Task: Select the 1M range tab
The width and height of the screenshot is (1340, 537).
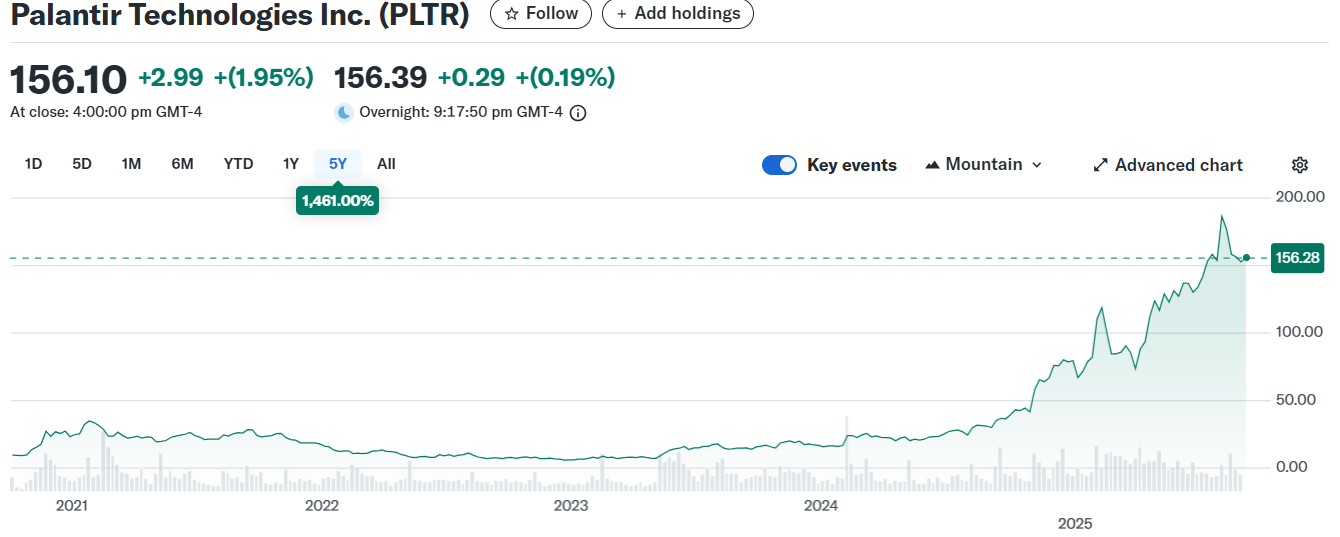Action: point(131,164)
